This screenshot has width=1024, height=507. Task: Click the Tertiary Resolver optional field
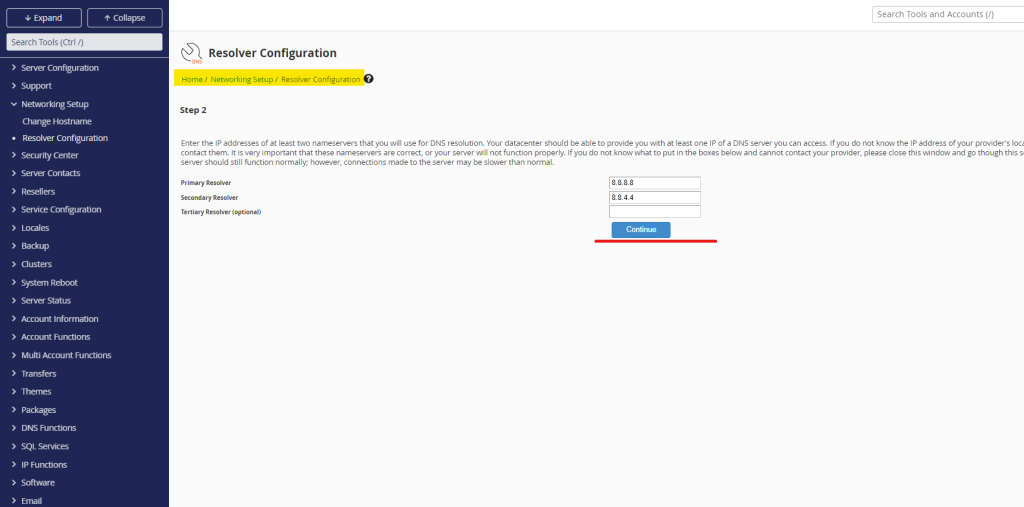click(x=655, y=212)
